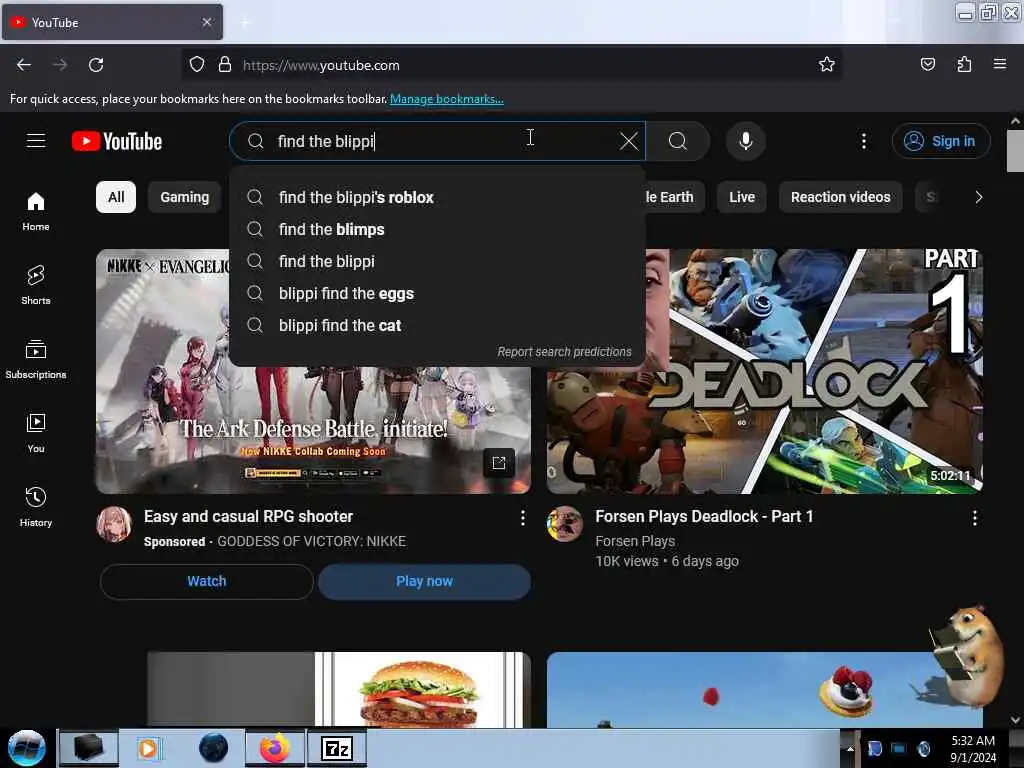Open the YouTube guide hamburger menu
Image resolution: width=1024 pixels, height=768 pixels.
(x=36, y=141)
